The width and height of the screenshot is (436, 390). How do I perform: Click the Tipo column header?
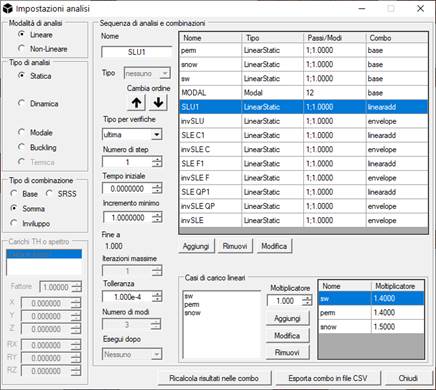pos(273,38)
